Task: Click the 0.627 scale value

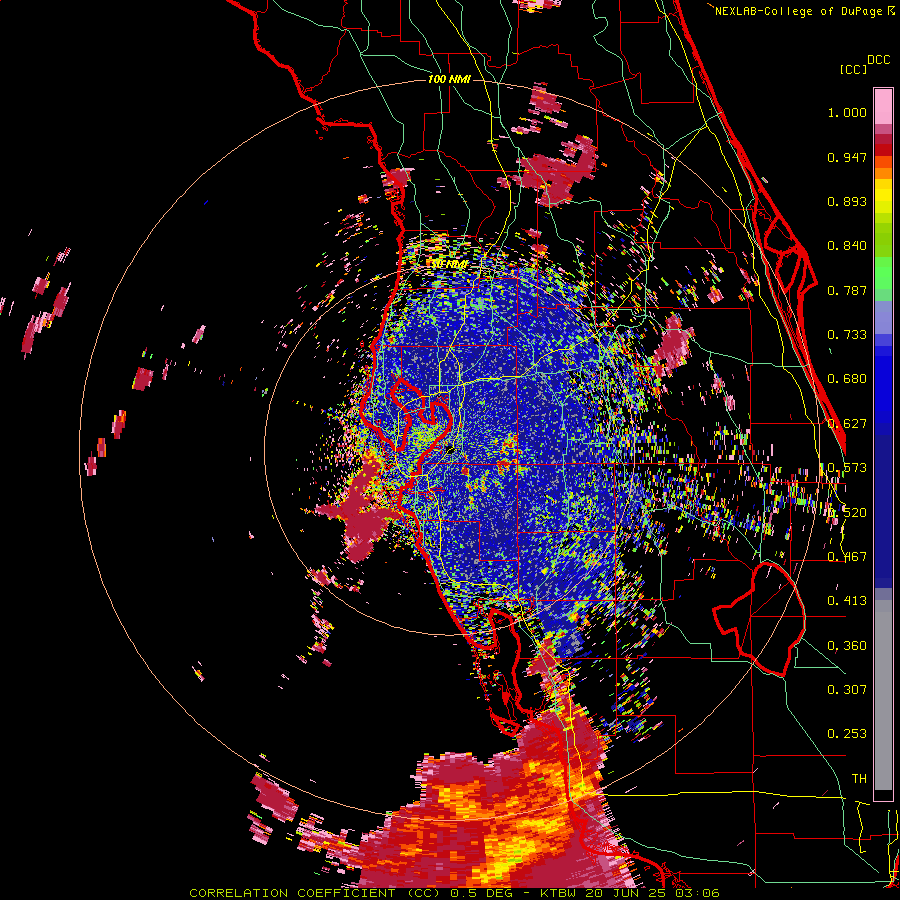Action: coord(847,424)
